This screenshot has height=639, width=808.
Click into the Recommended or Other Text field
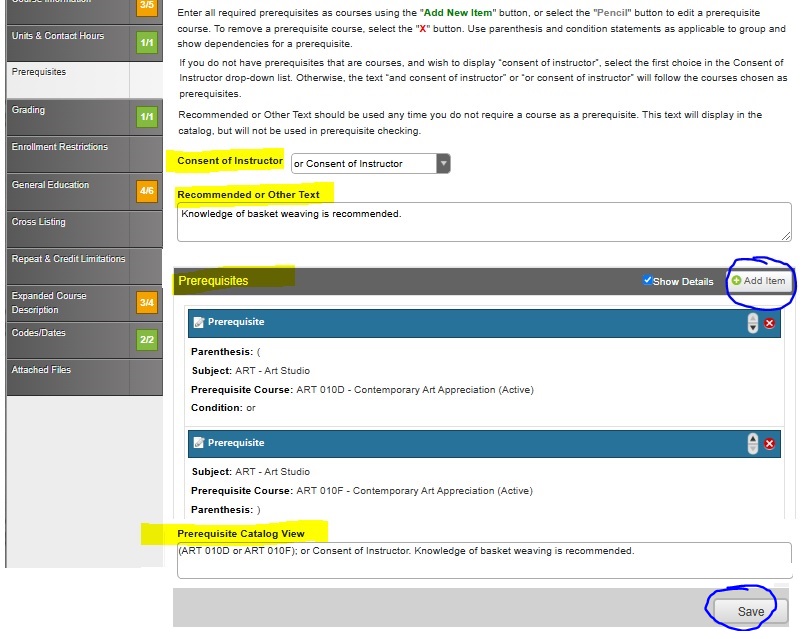point(483,221)
